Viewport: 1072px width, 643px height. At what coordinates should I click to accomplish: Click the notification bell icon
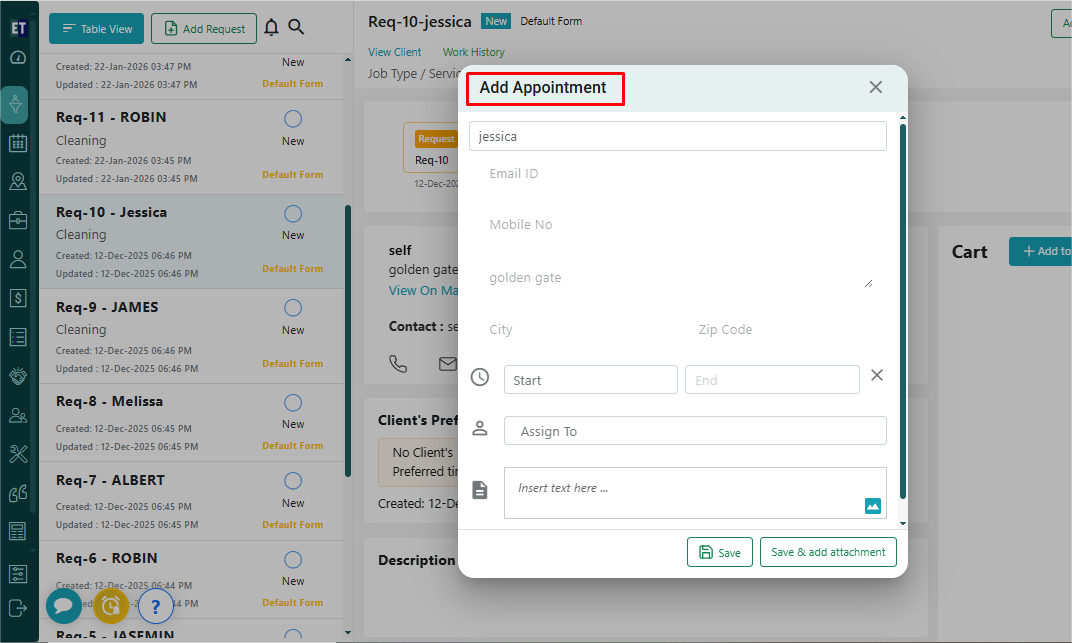point(271,28)
